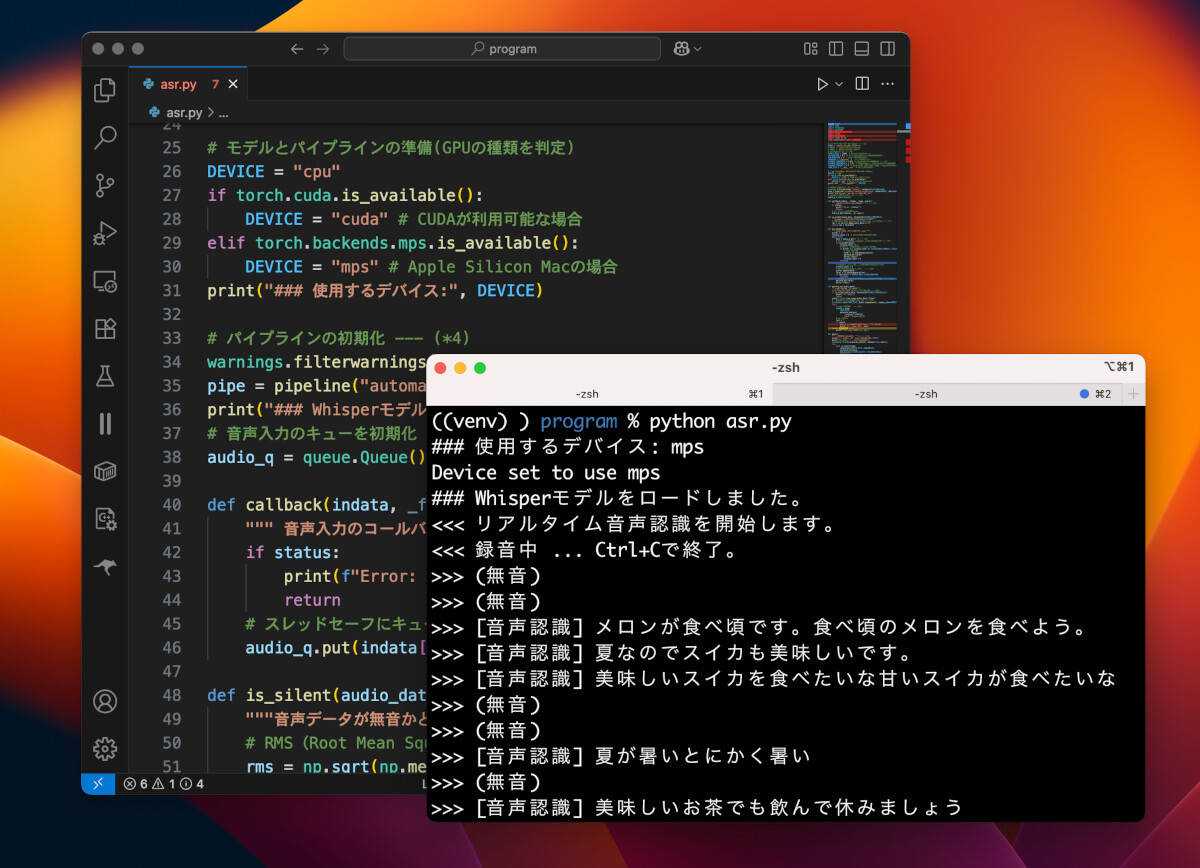
Task: Select the asr.py editor tab
Action: [188, 85]
